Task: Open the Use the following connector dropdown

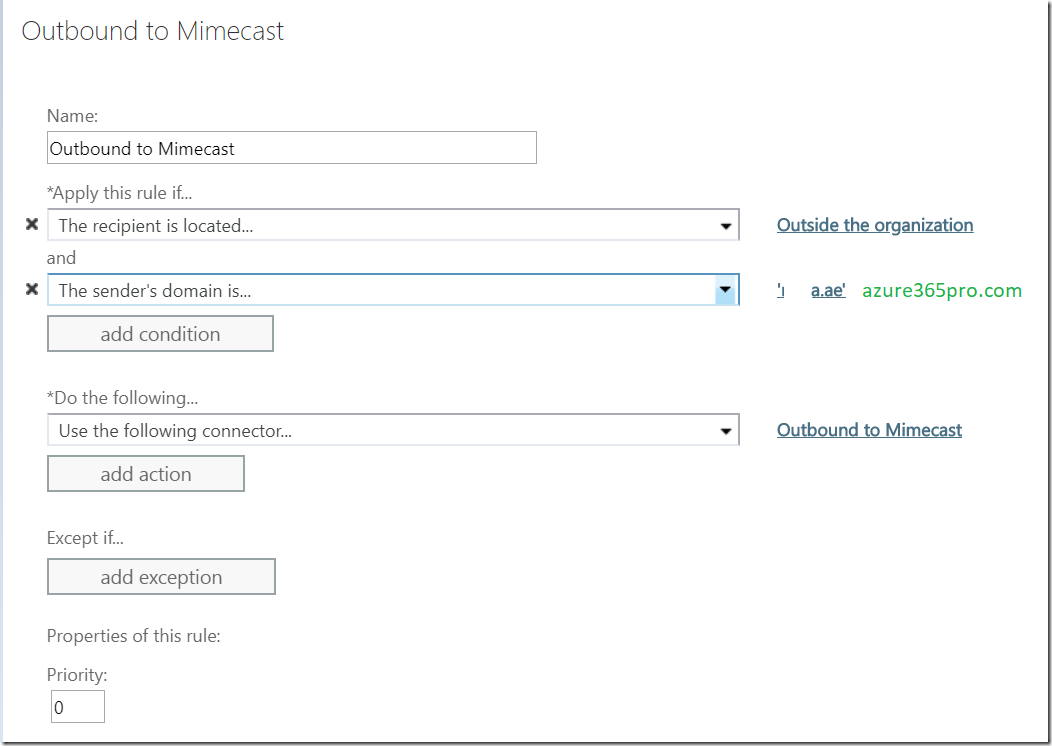Action: pos(393,430)
